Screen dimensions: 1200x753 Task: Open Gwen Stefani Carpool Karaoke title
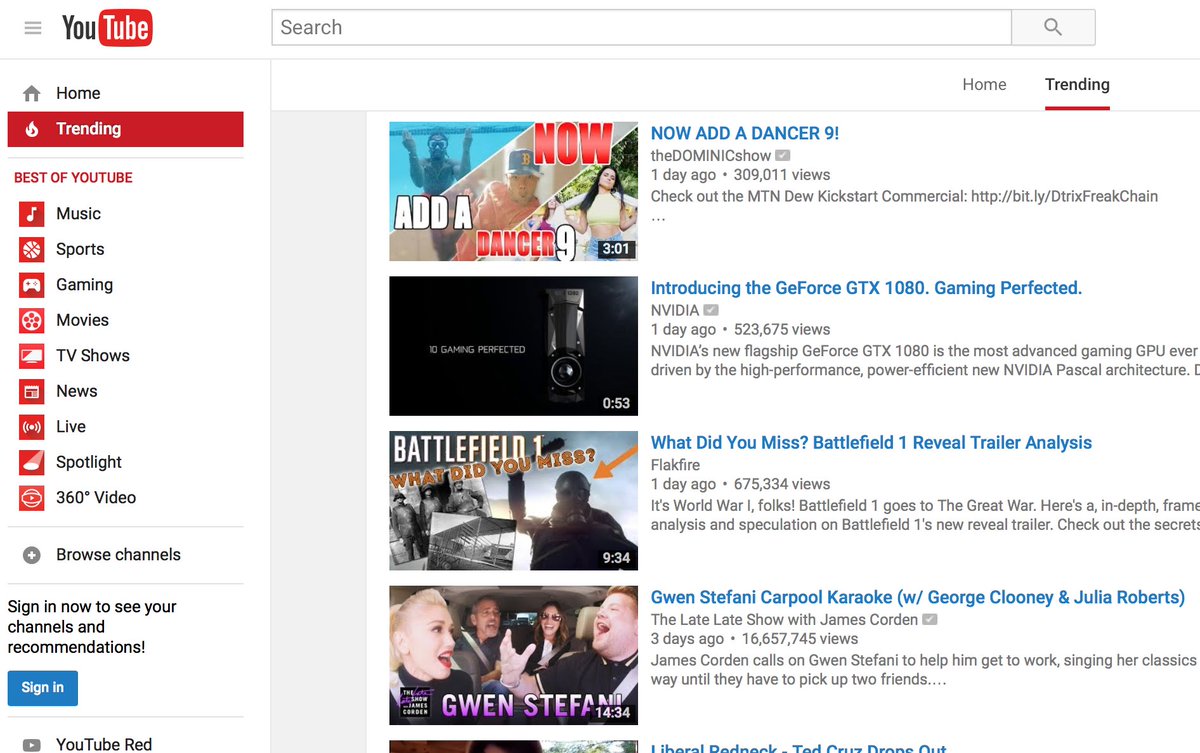pyautogui.click(x=918, y=598)
